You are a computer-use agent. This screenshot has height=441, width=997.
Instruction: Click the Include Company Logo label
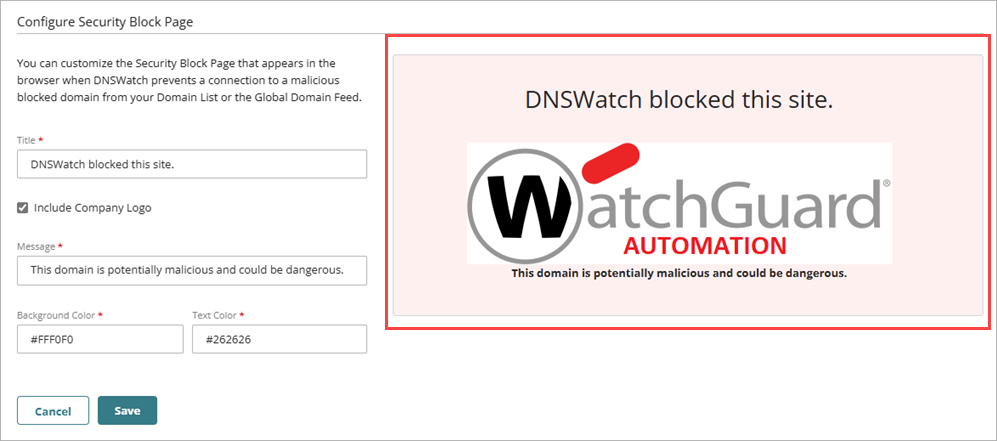[x=93, y=208]
